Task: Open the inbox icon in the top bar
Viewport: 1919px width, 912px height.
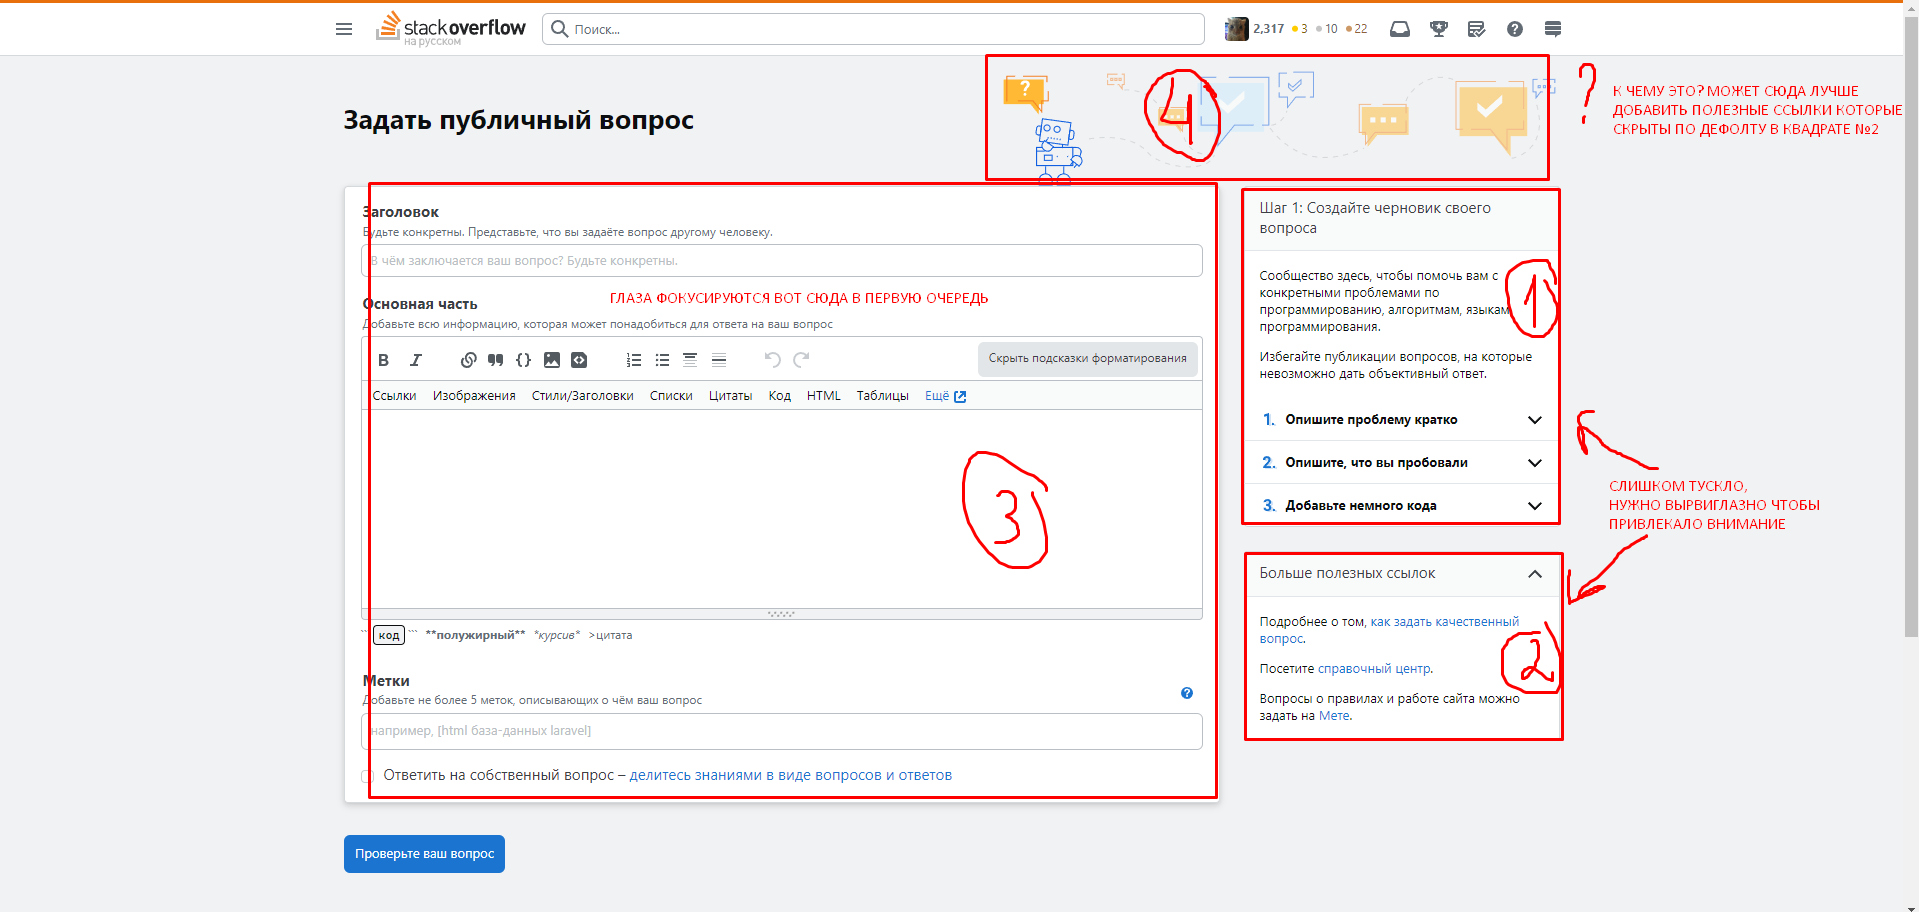Action: 1400,29
